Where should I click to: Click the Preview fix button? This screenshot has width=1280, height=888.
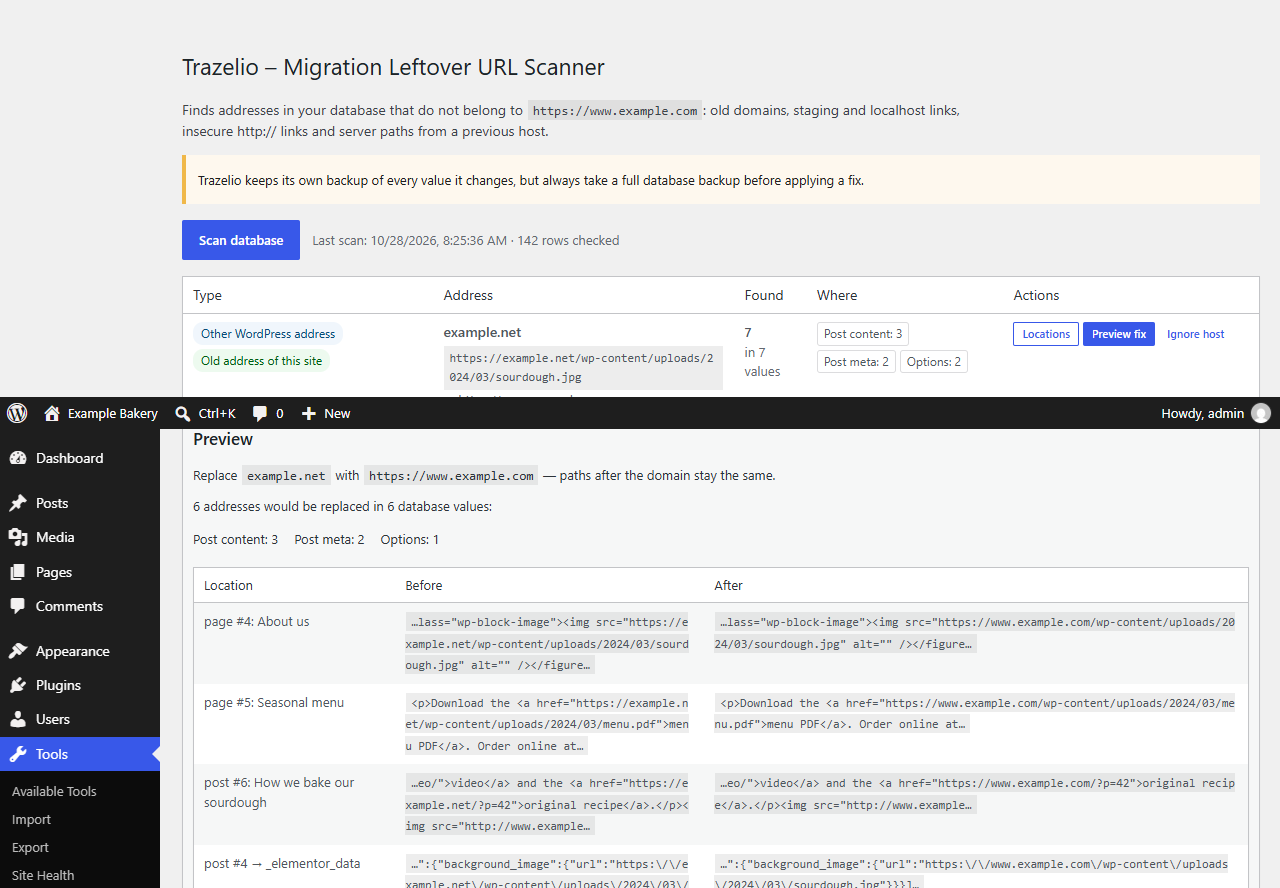(x=1119, y=334)
